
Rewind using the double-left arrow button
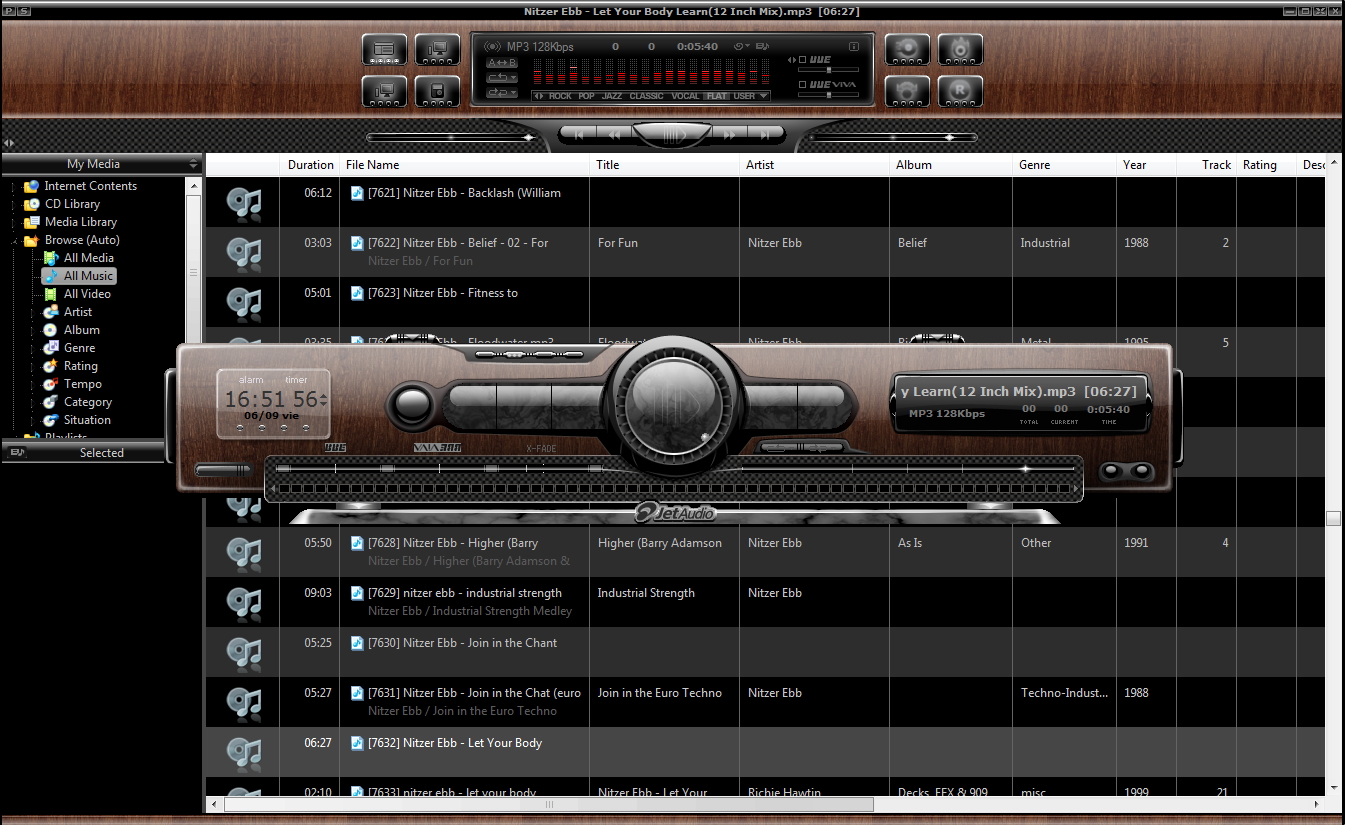click(x=615, y=134)
